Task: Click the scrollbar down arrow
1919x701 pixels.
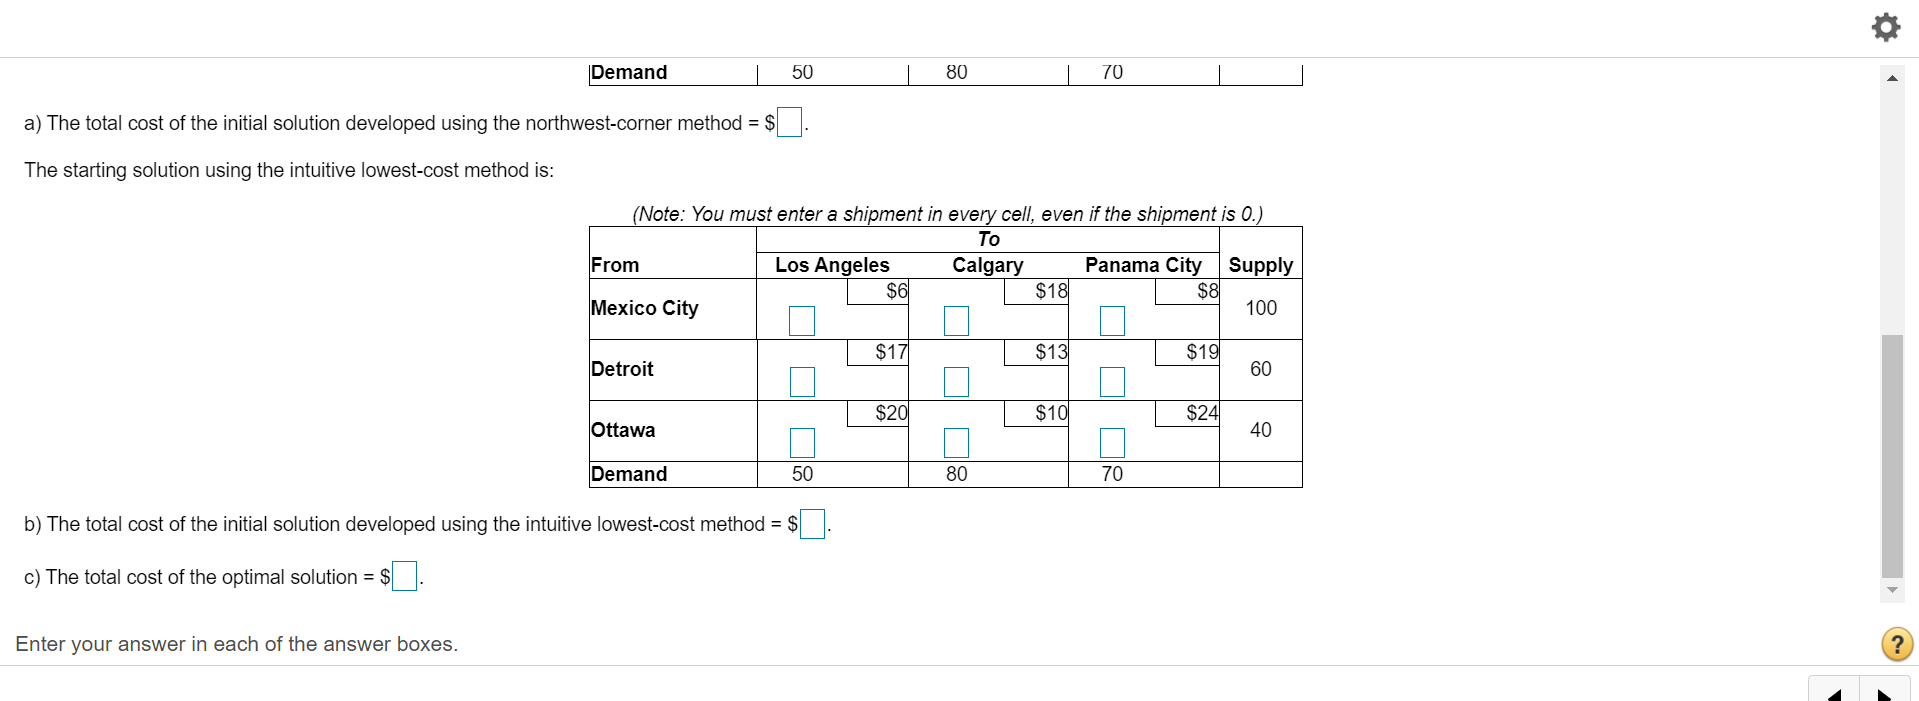Action: coord(1891,590)
